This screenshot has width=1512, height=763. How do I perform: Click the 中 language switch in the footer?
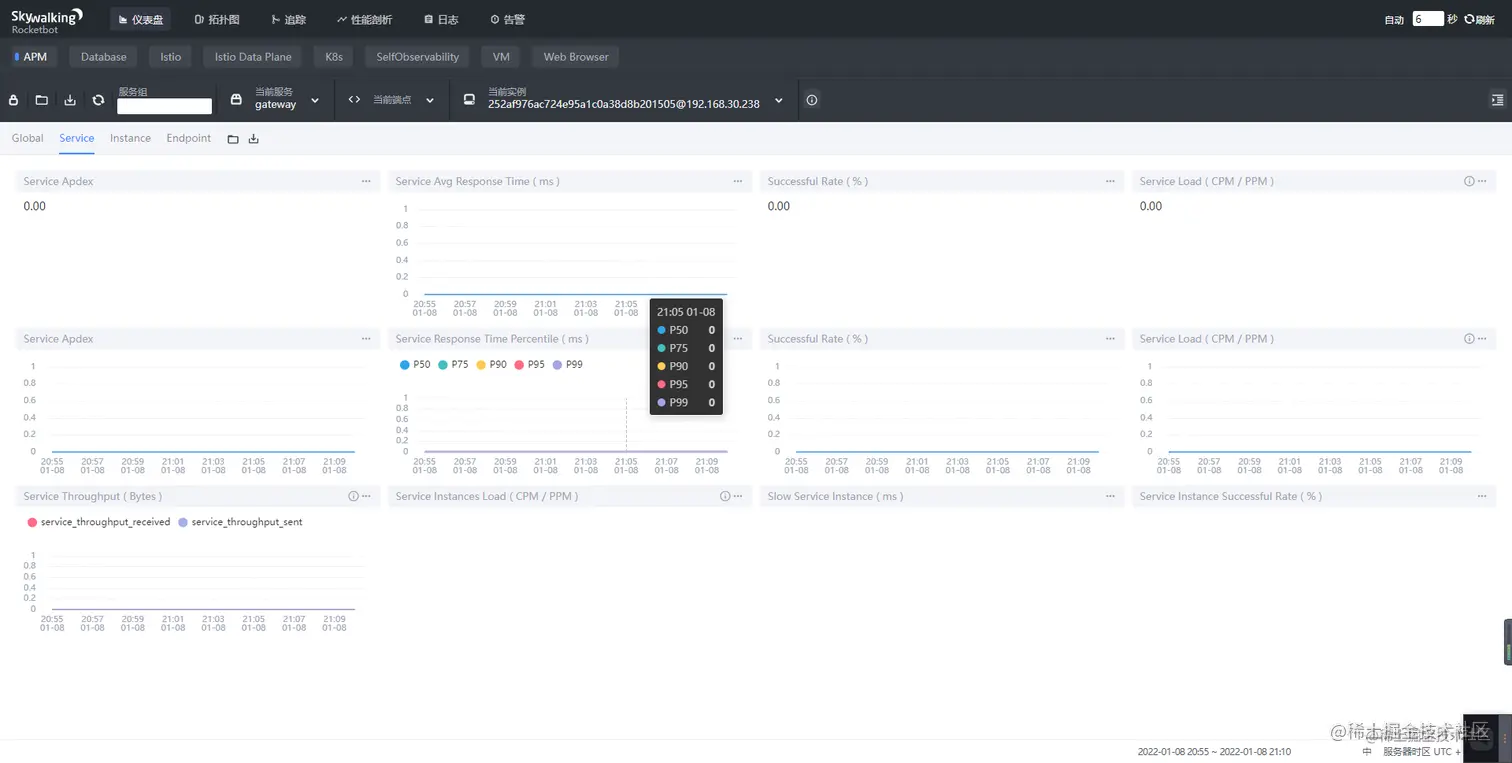1367,751
